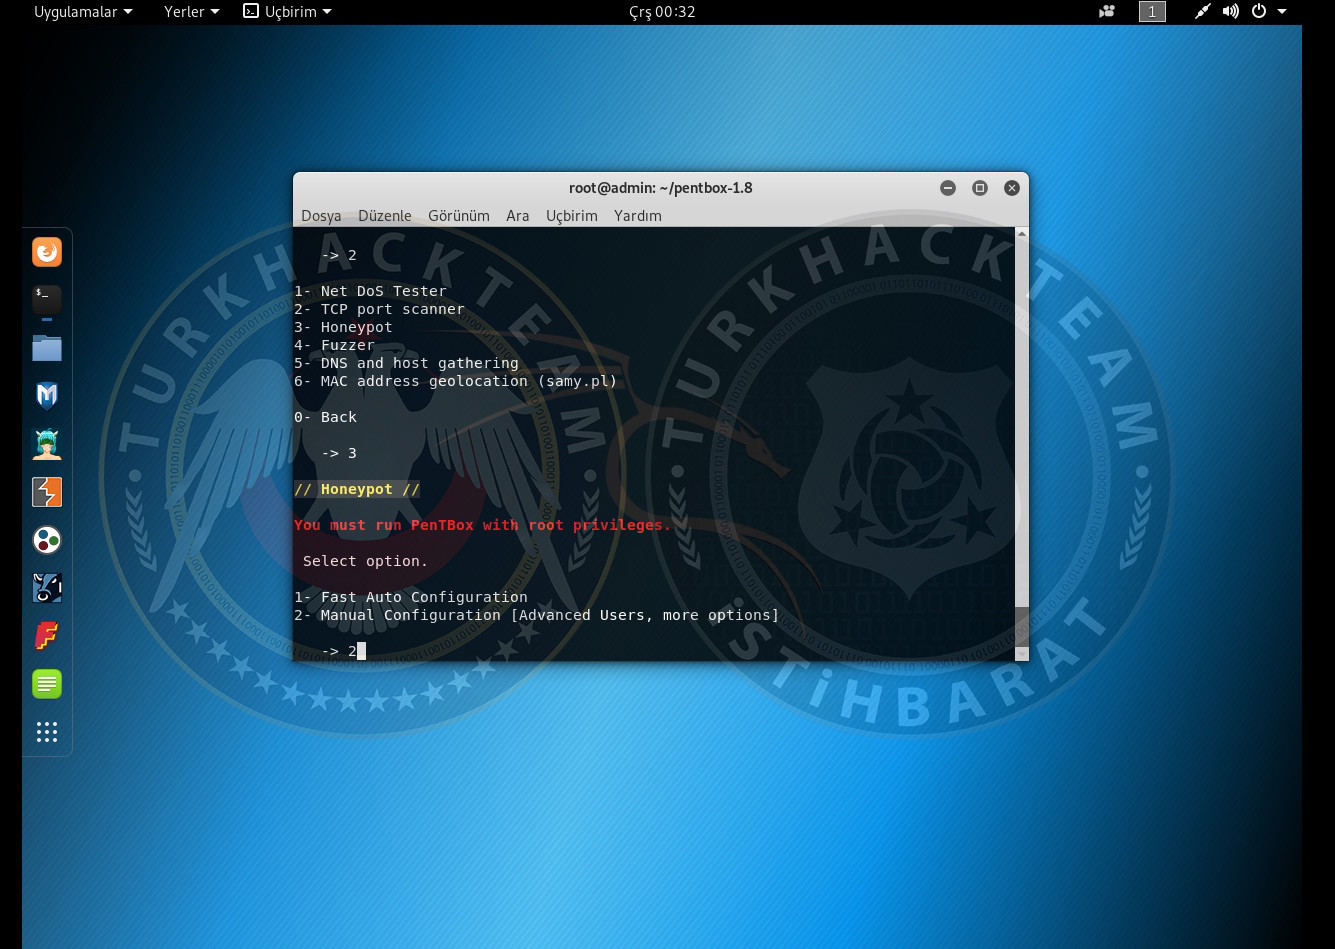Click workspace indicator number 1
This screenshot has height=949, width=1335.
[x=1152, y=12]
